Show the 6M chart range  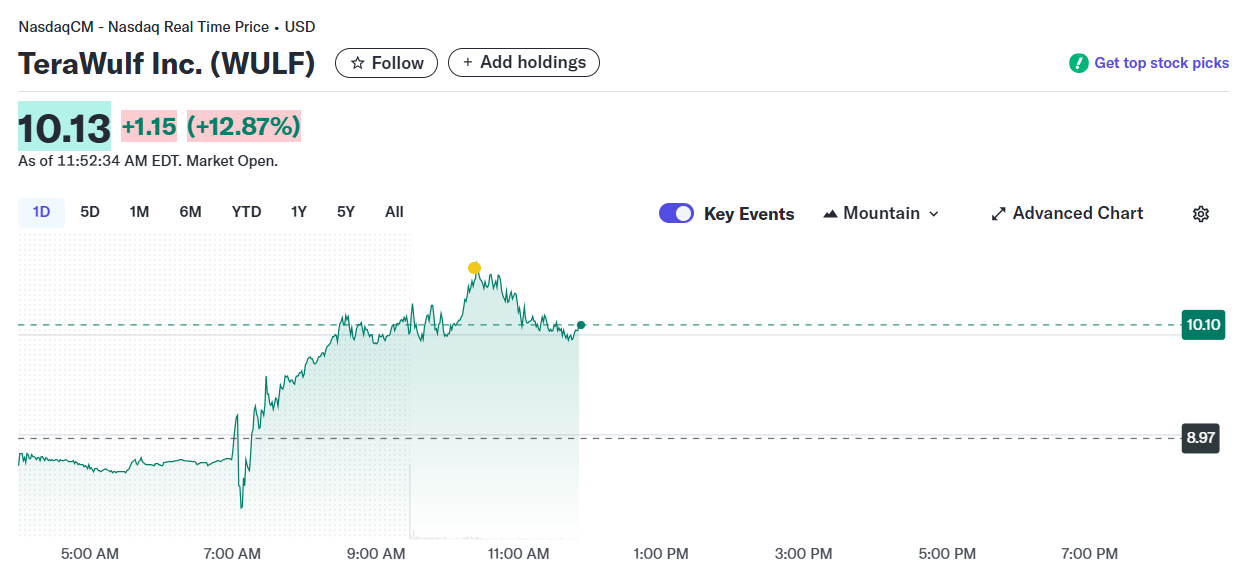click(190, 212)
